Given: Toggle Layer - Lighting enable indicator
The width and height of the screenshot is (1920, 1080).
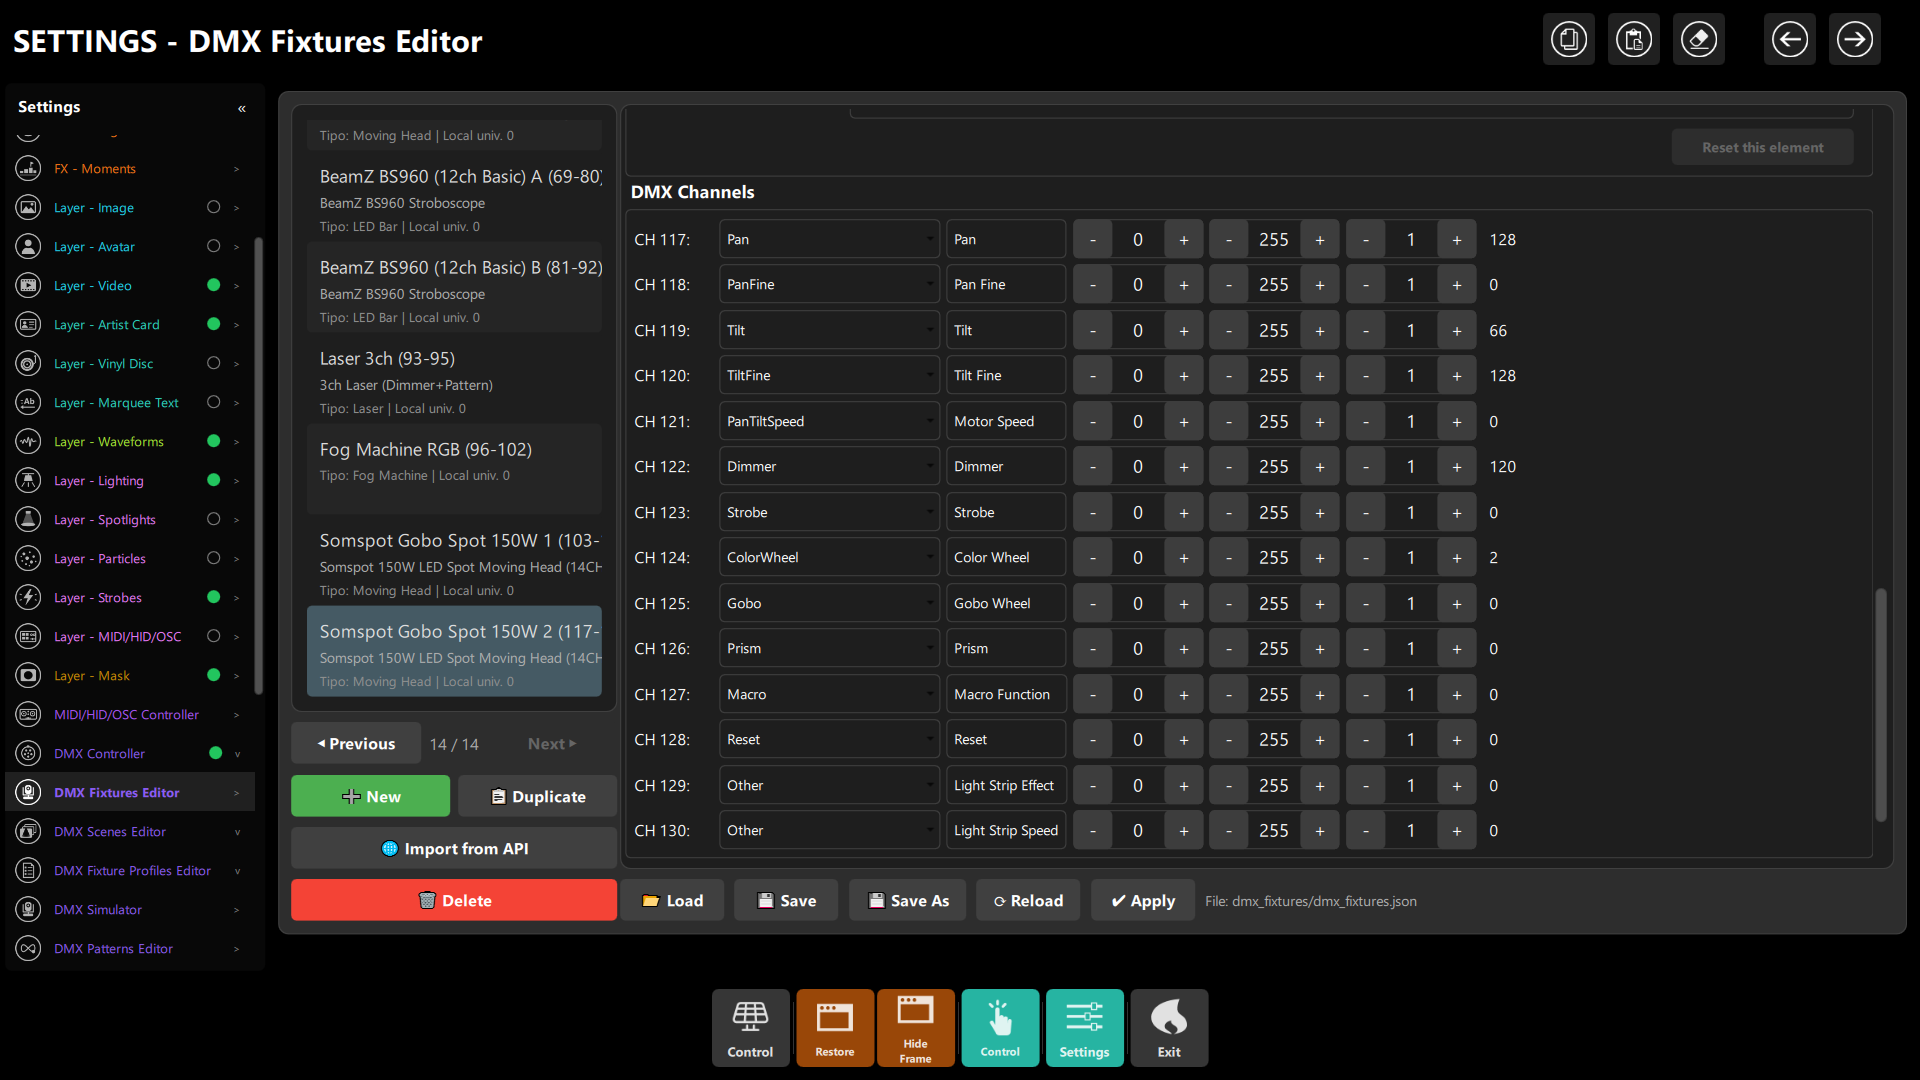Looking at the screenshot, I should [x=213, y=481].
